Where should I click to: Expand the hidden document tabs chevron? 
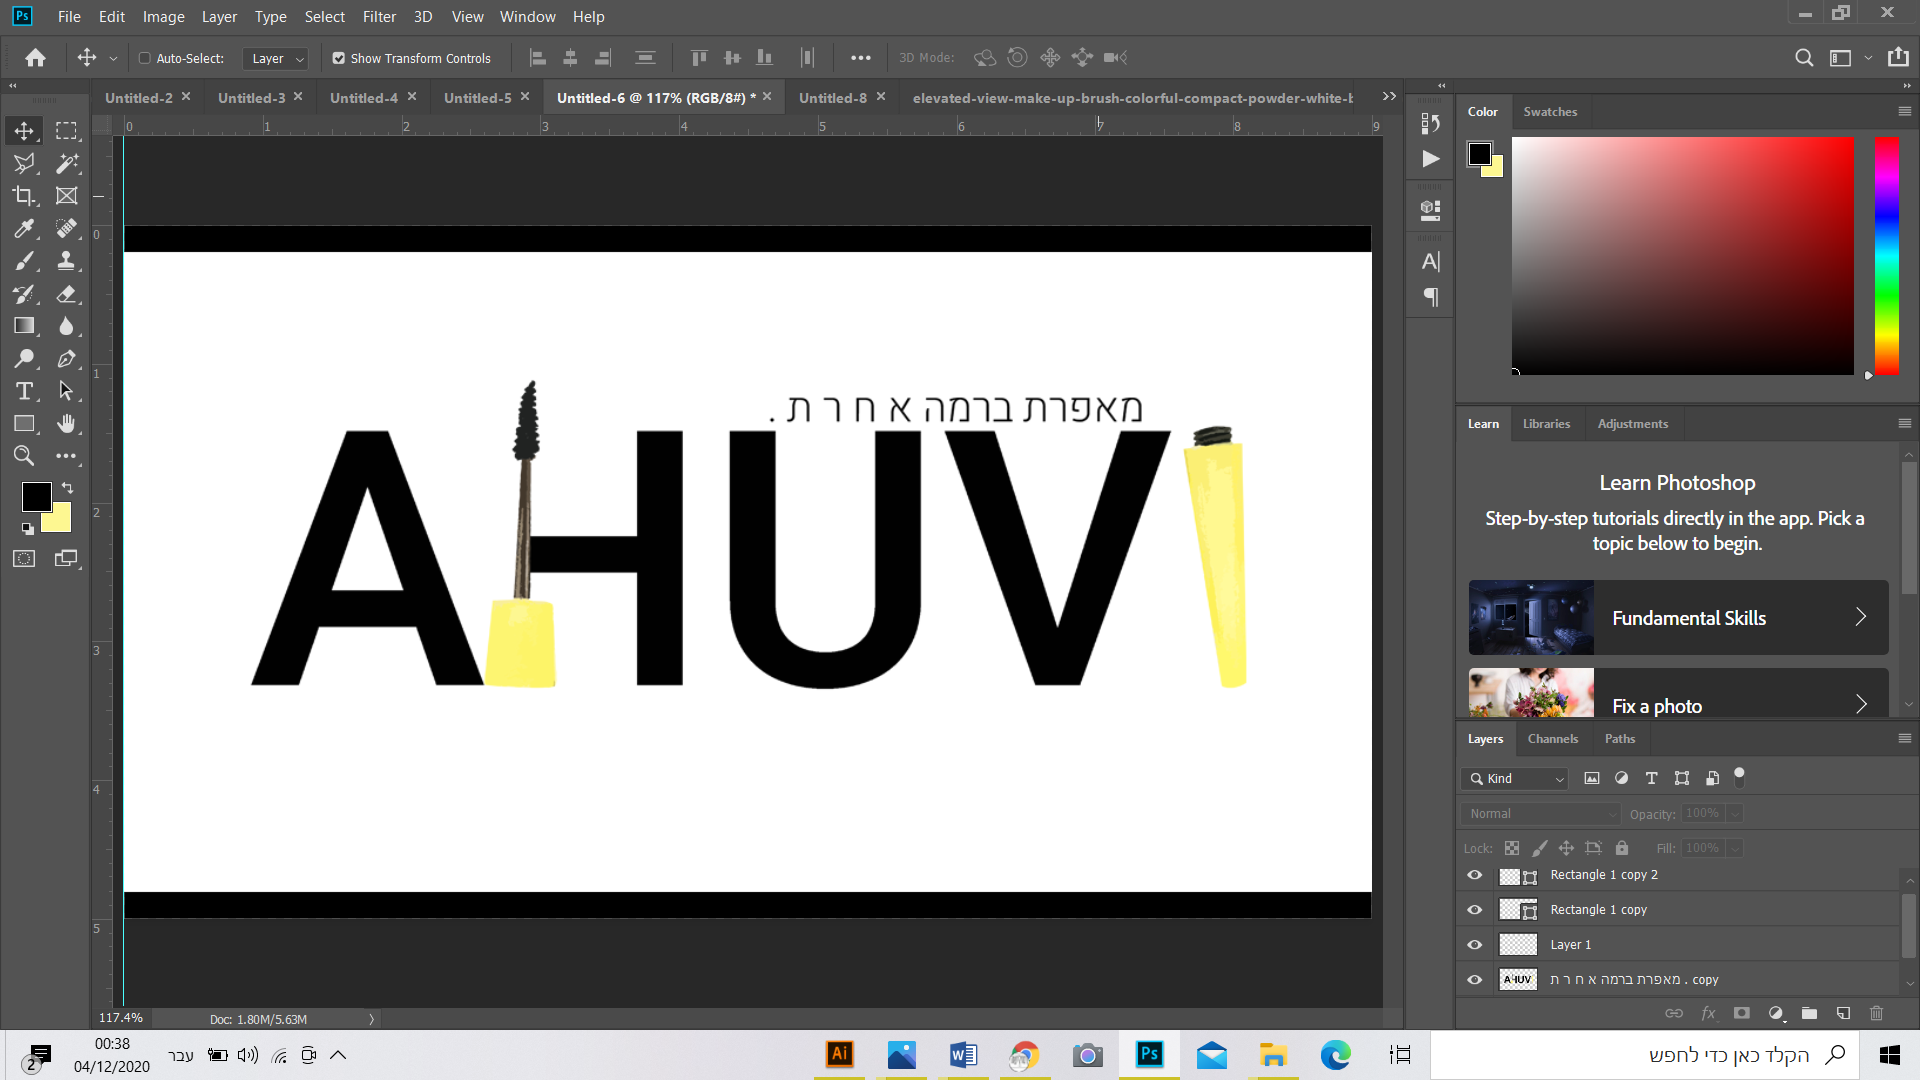(x=1389, y=97)
